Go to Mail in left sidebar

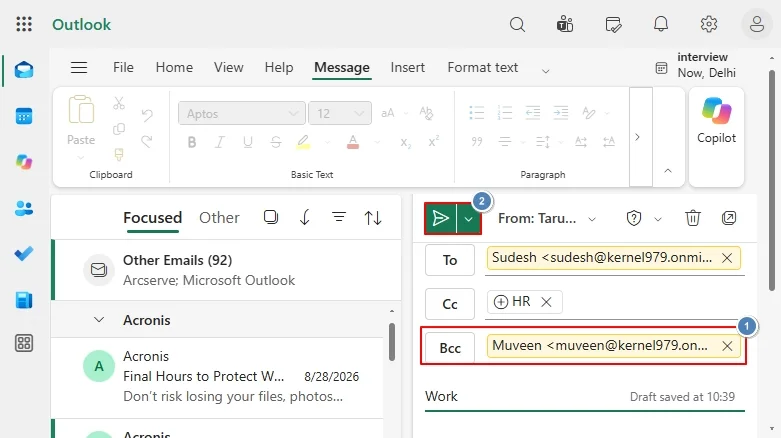tap(24, 70)
